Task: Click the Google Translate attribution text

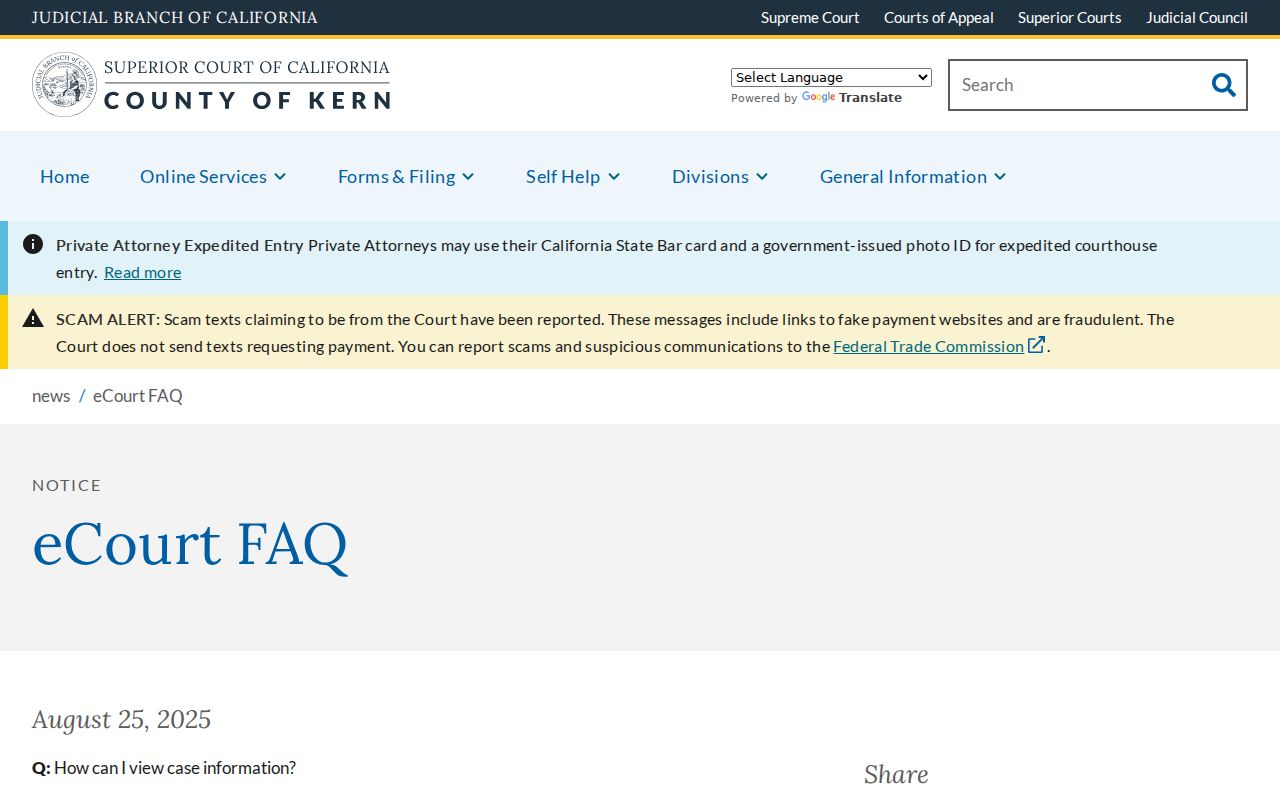Action: (x=816, y=98)
